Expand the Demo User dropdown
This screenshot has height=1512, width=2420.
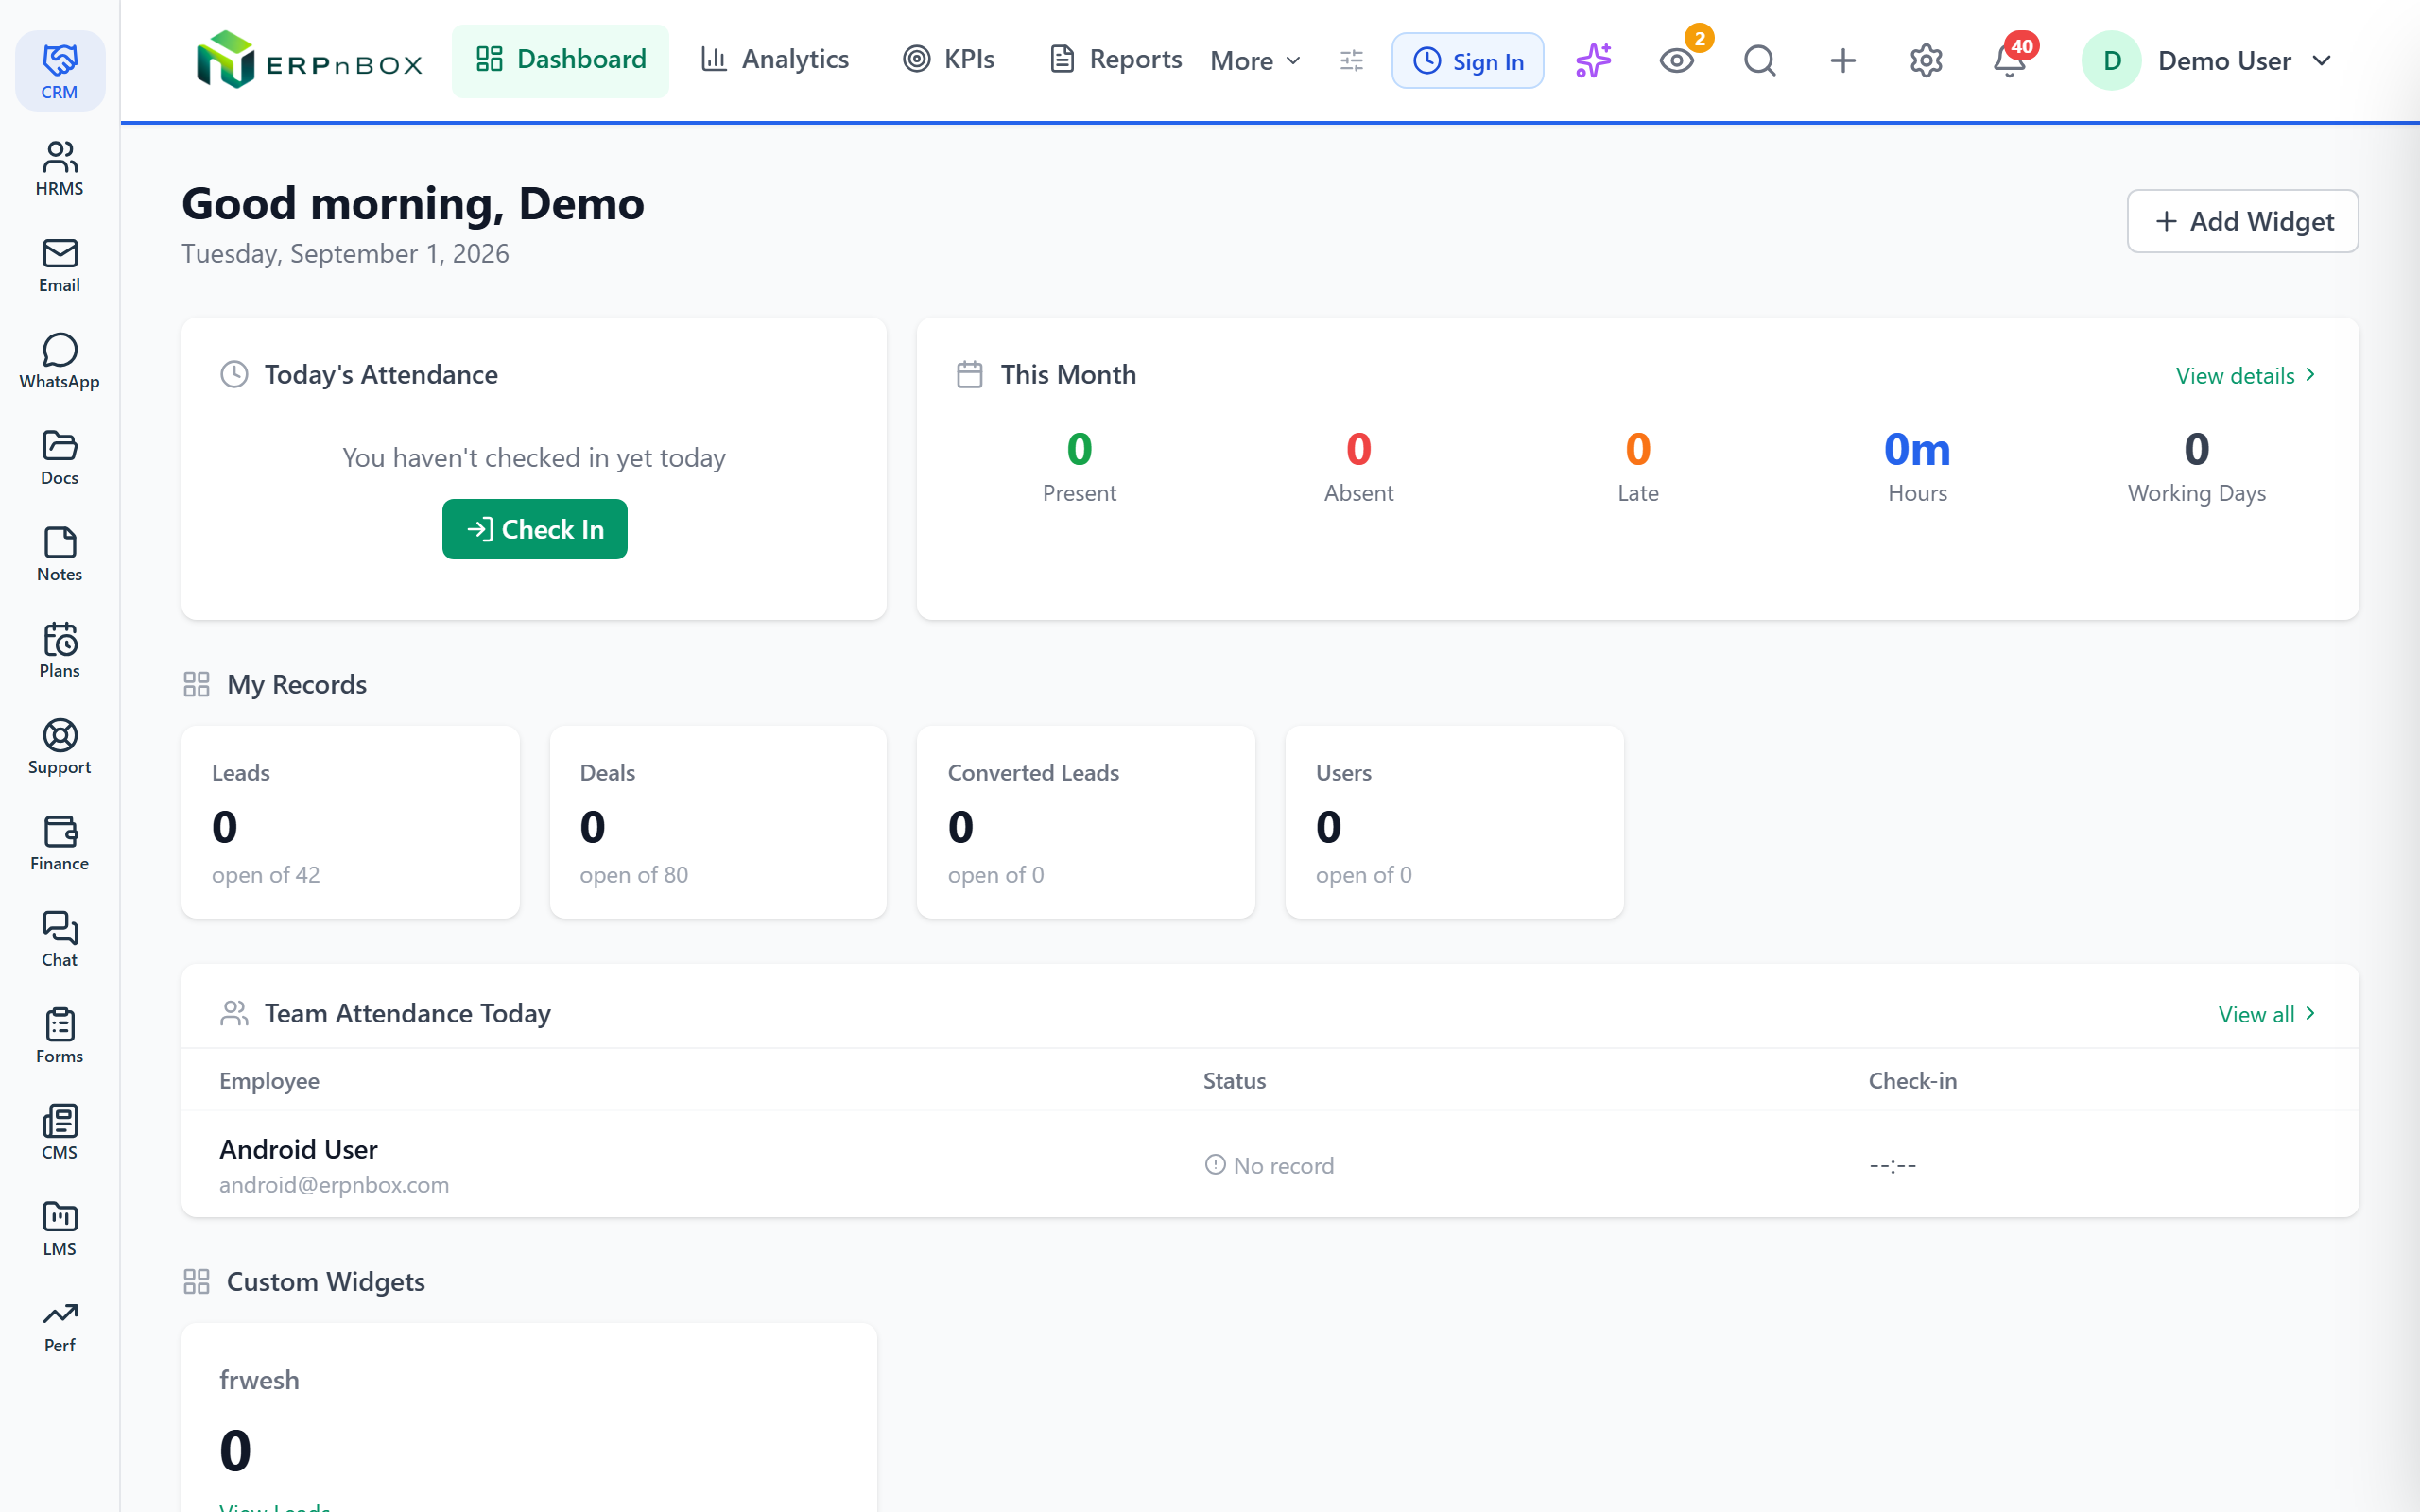click(2207, 61)
